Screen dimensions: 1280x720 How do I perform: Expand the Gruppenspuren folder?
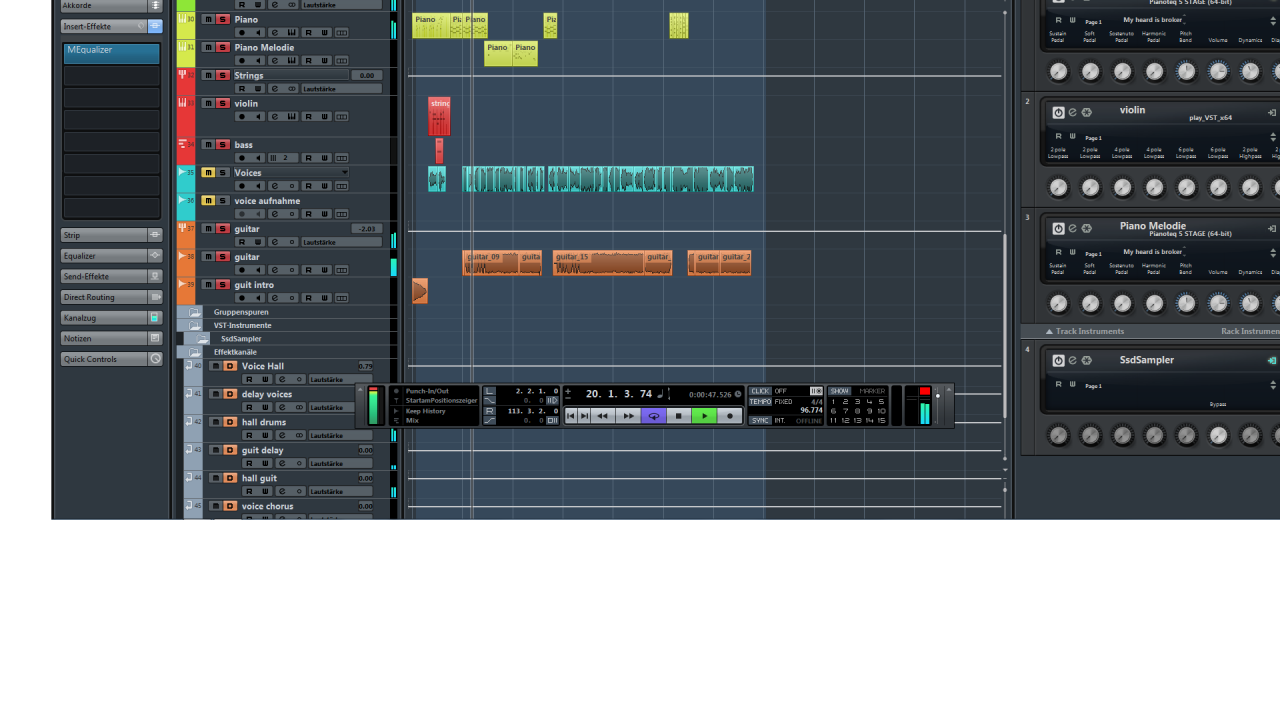coord(195,312)
